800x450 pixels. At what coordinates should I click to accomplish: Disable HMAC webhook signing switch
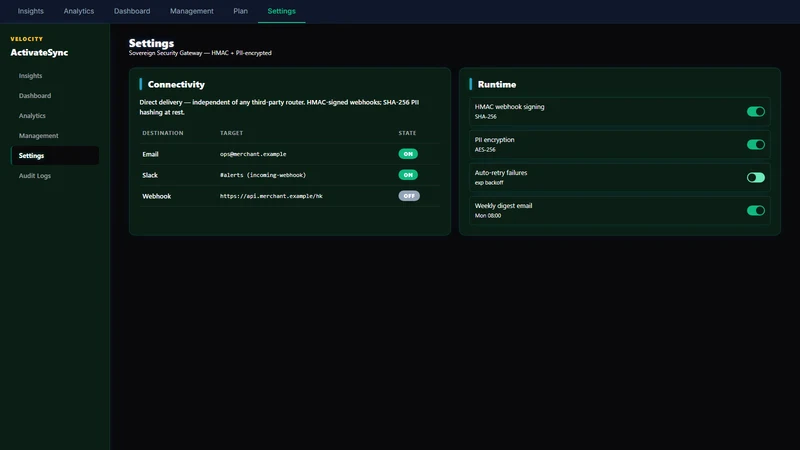pyautogui.click(x=756, y=112)
